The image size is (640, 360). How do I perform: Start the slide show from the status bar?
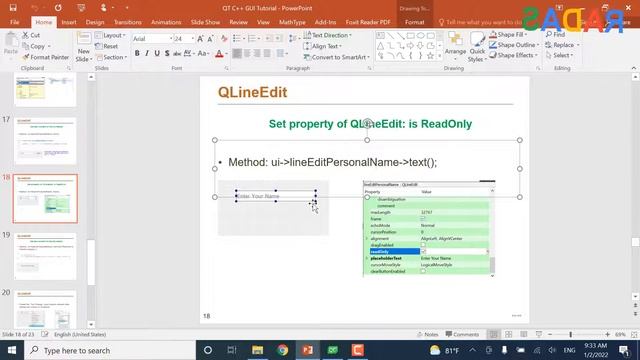point(539,334)
